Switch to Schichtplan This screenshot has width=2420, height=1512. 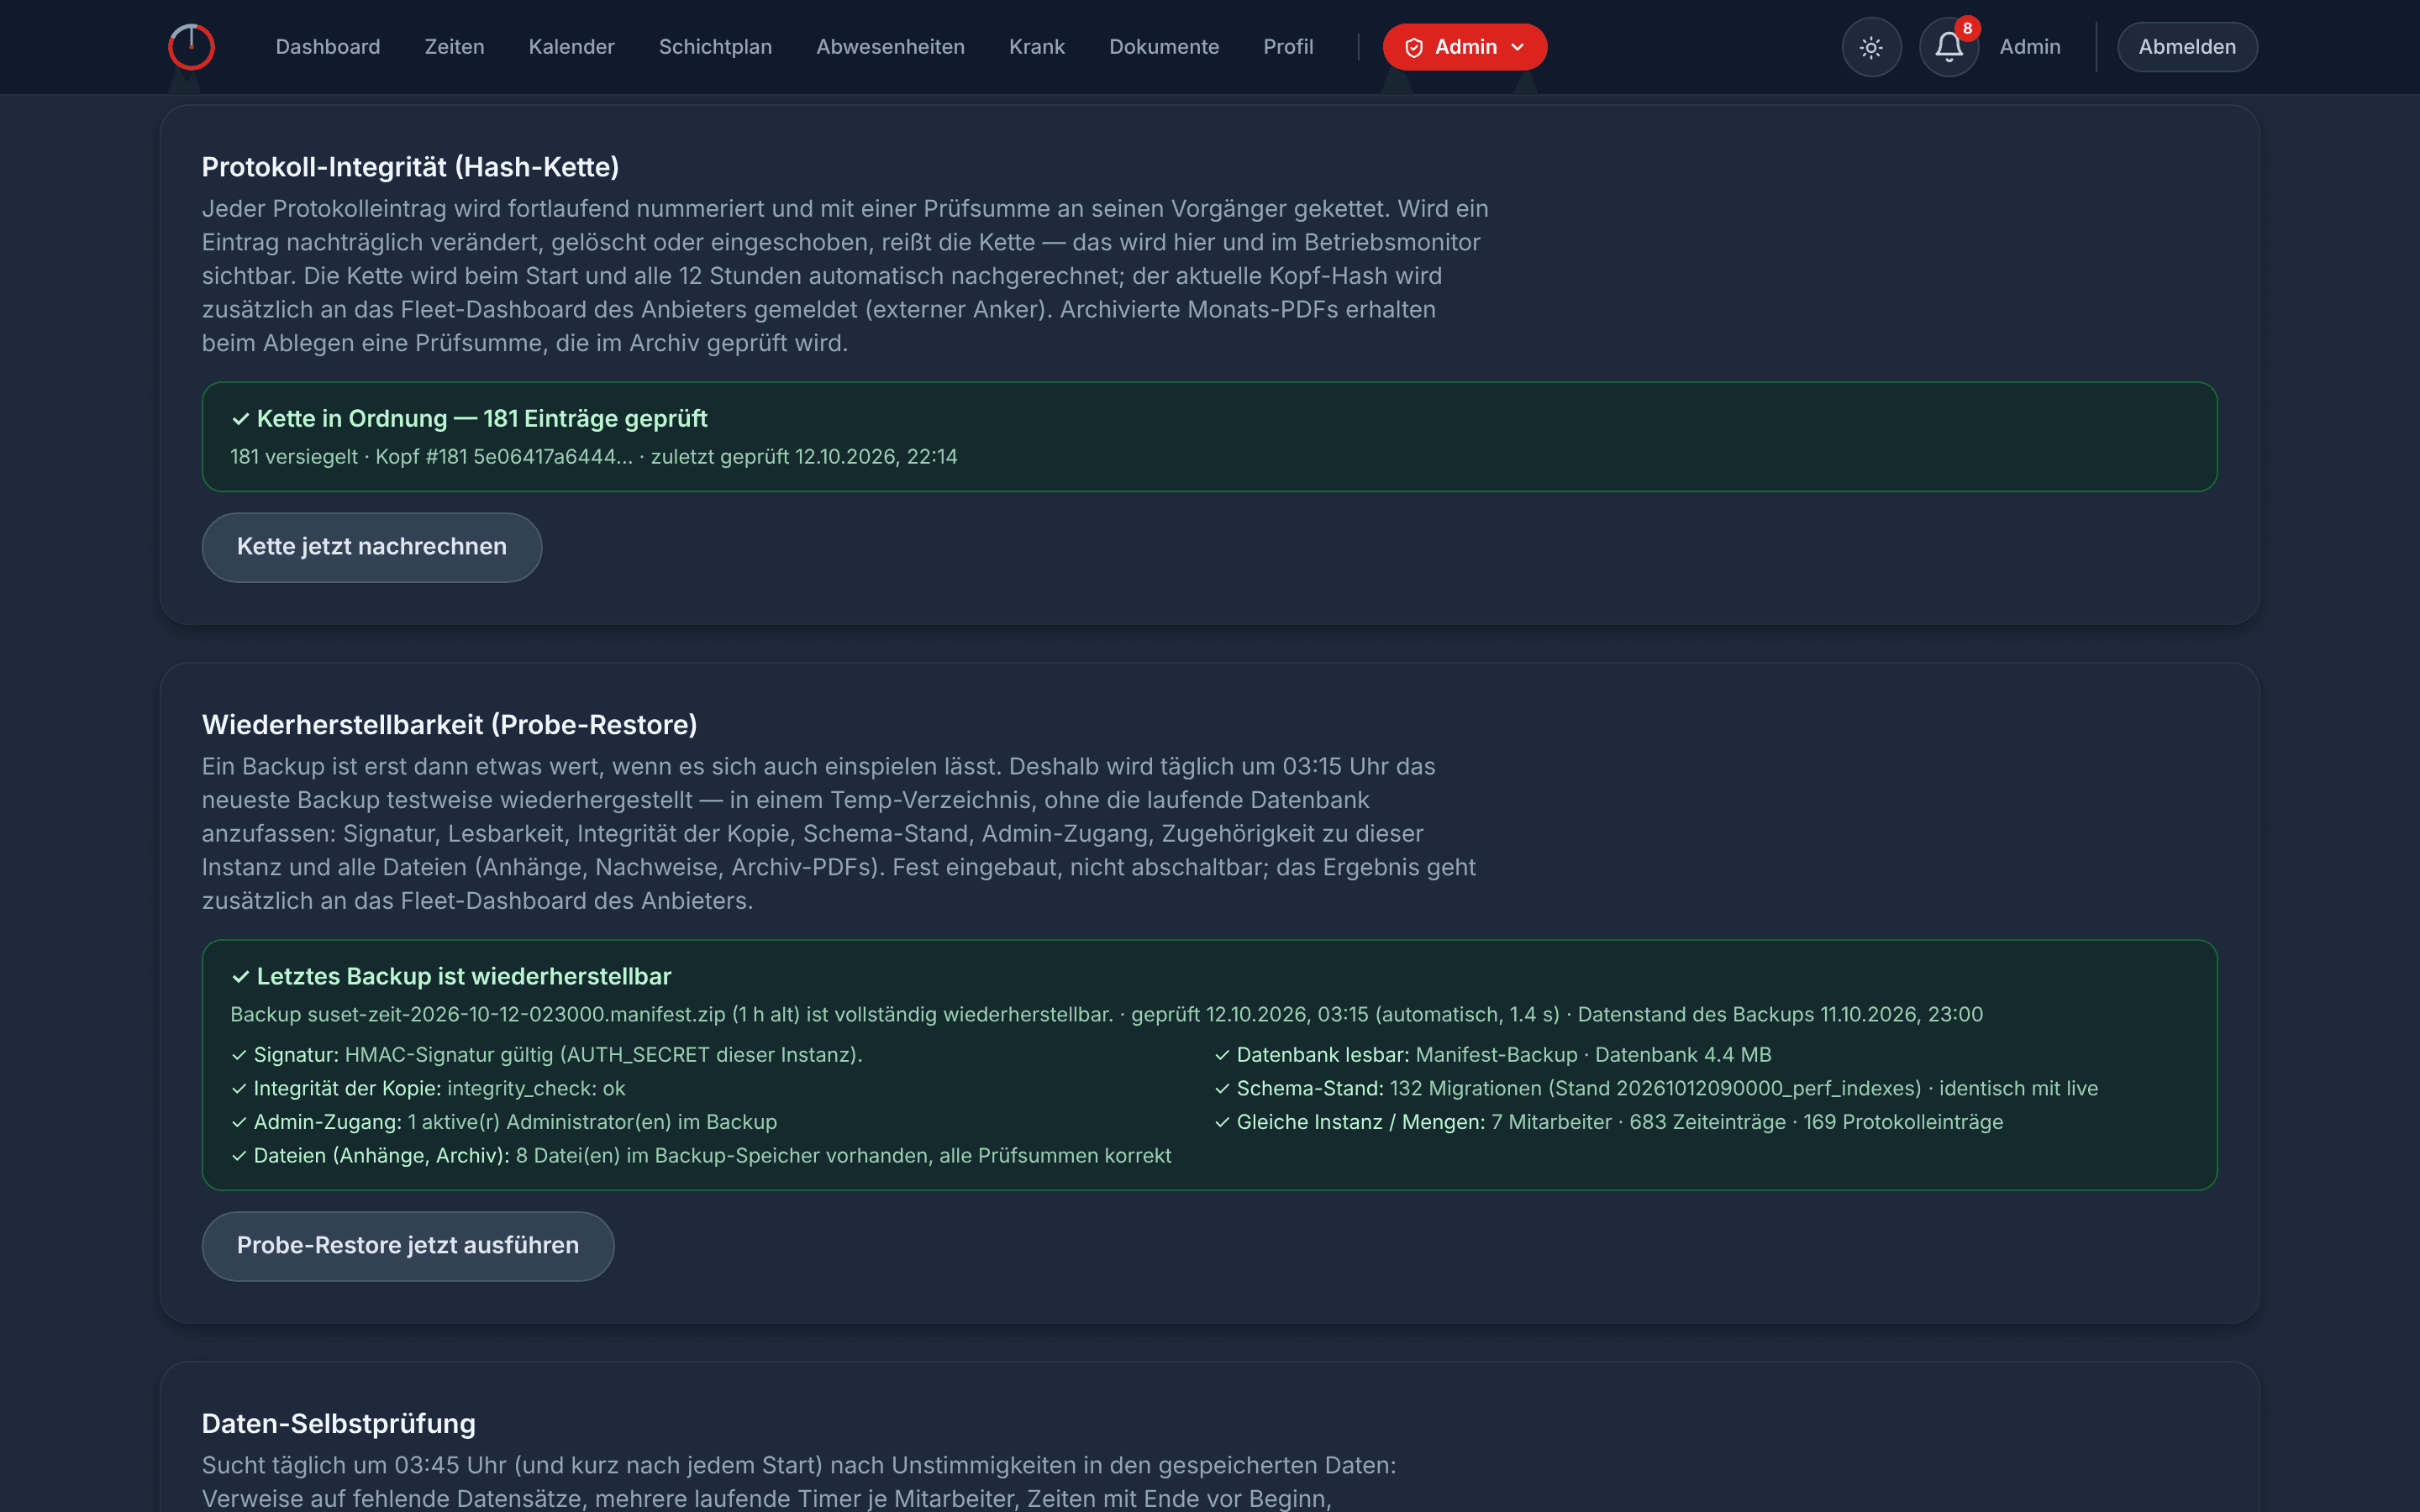pos(715,47)
